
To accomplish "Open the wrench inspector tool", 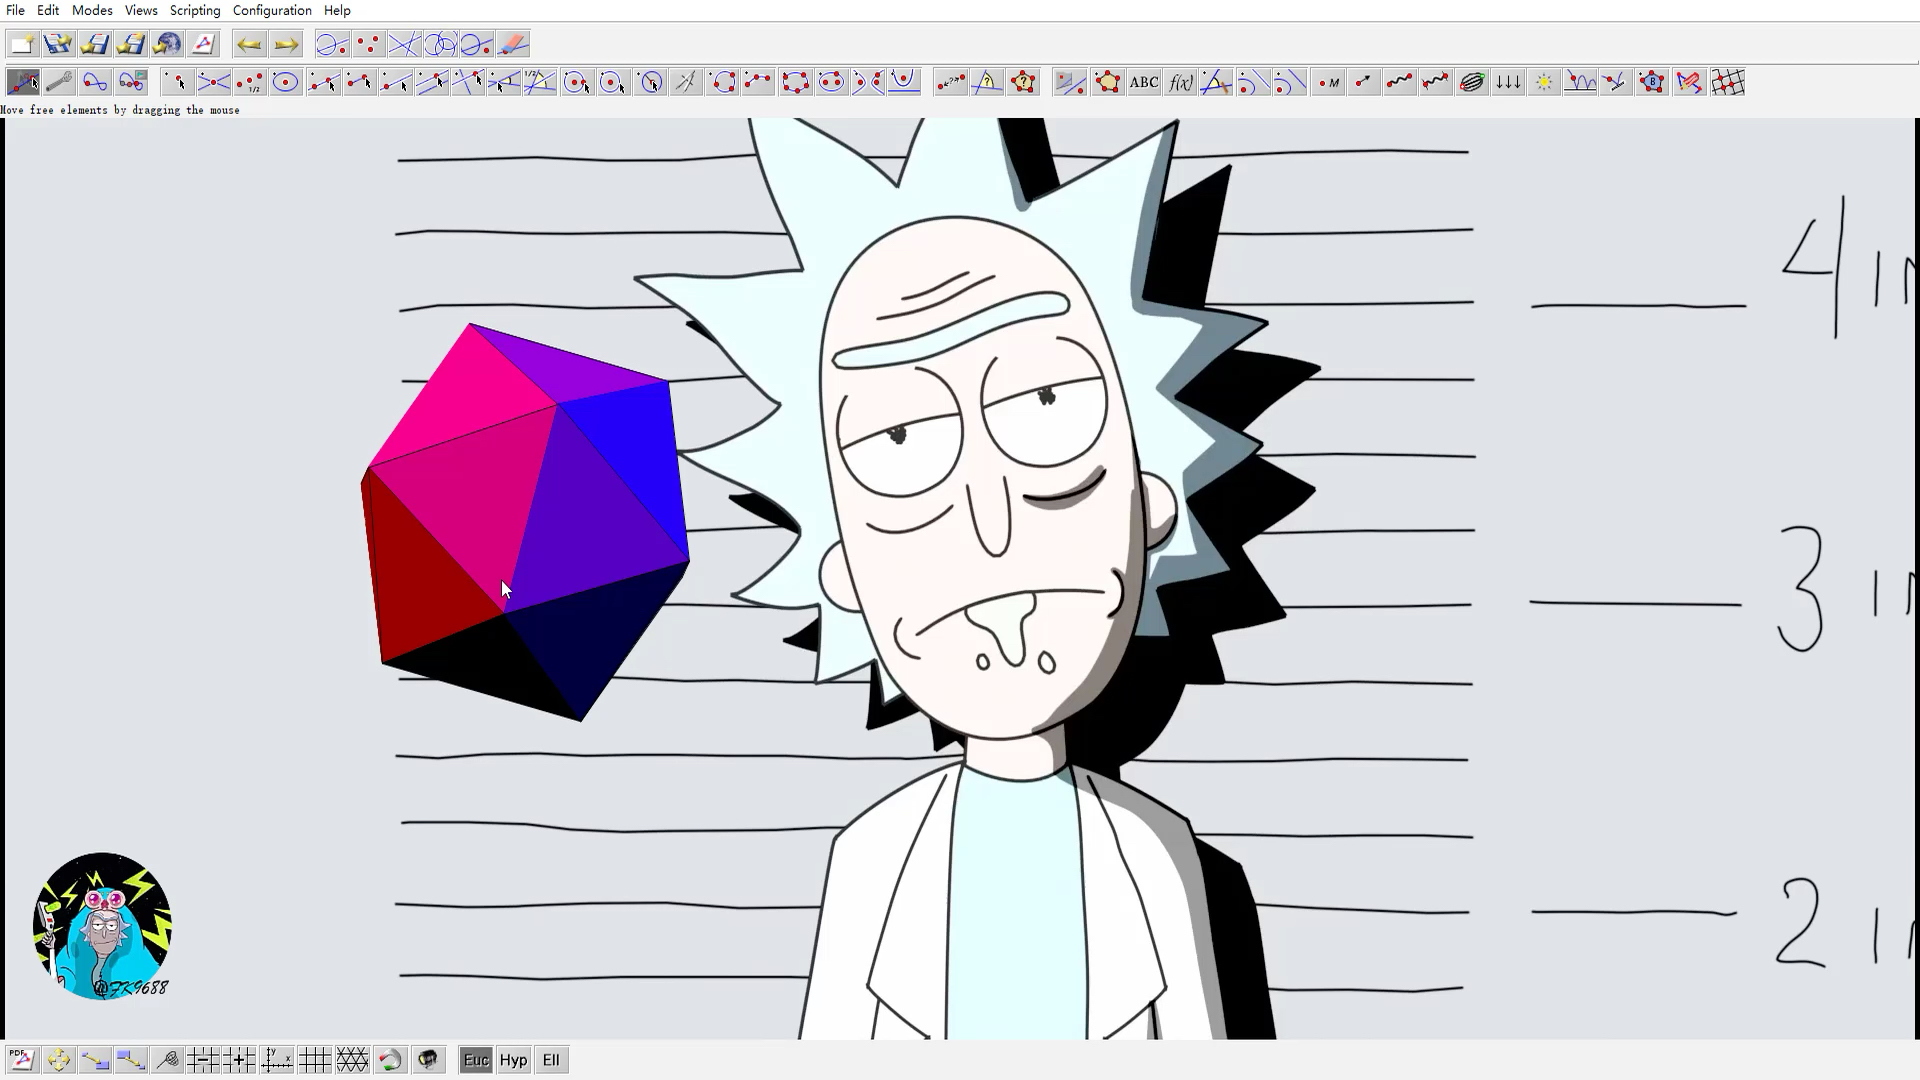I will 59,82.
